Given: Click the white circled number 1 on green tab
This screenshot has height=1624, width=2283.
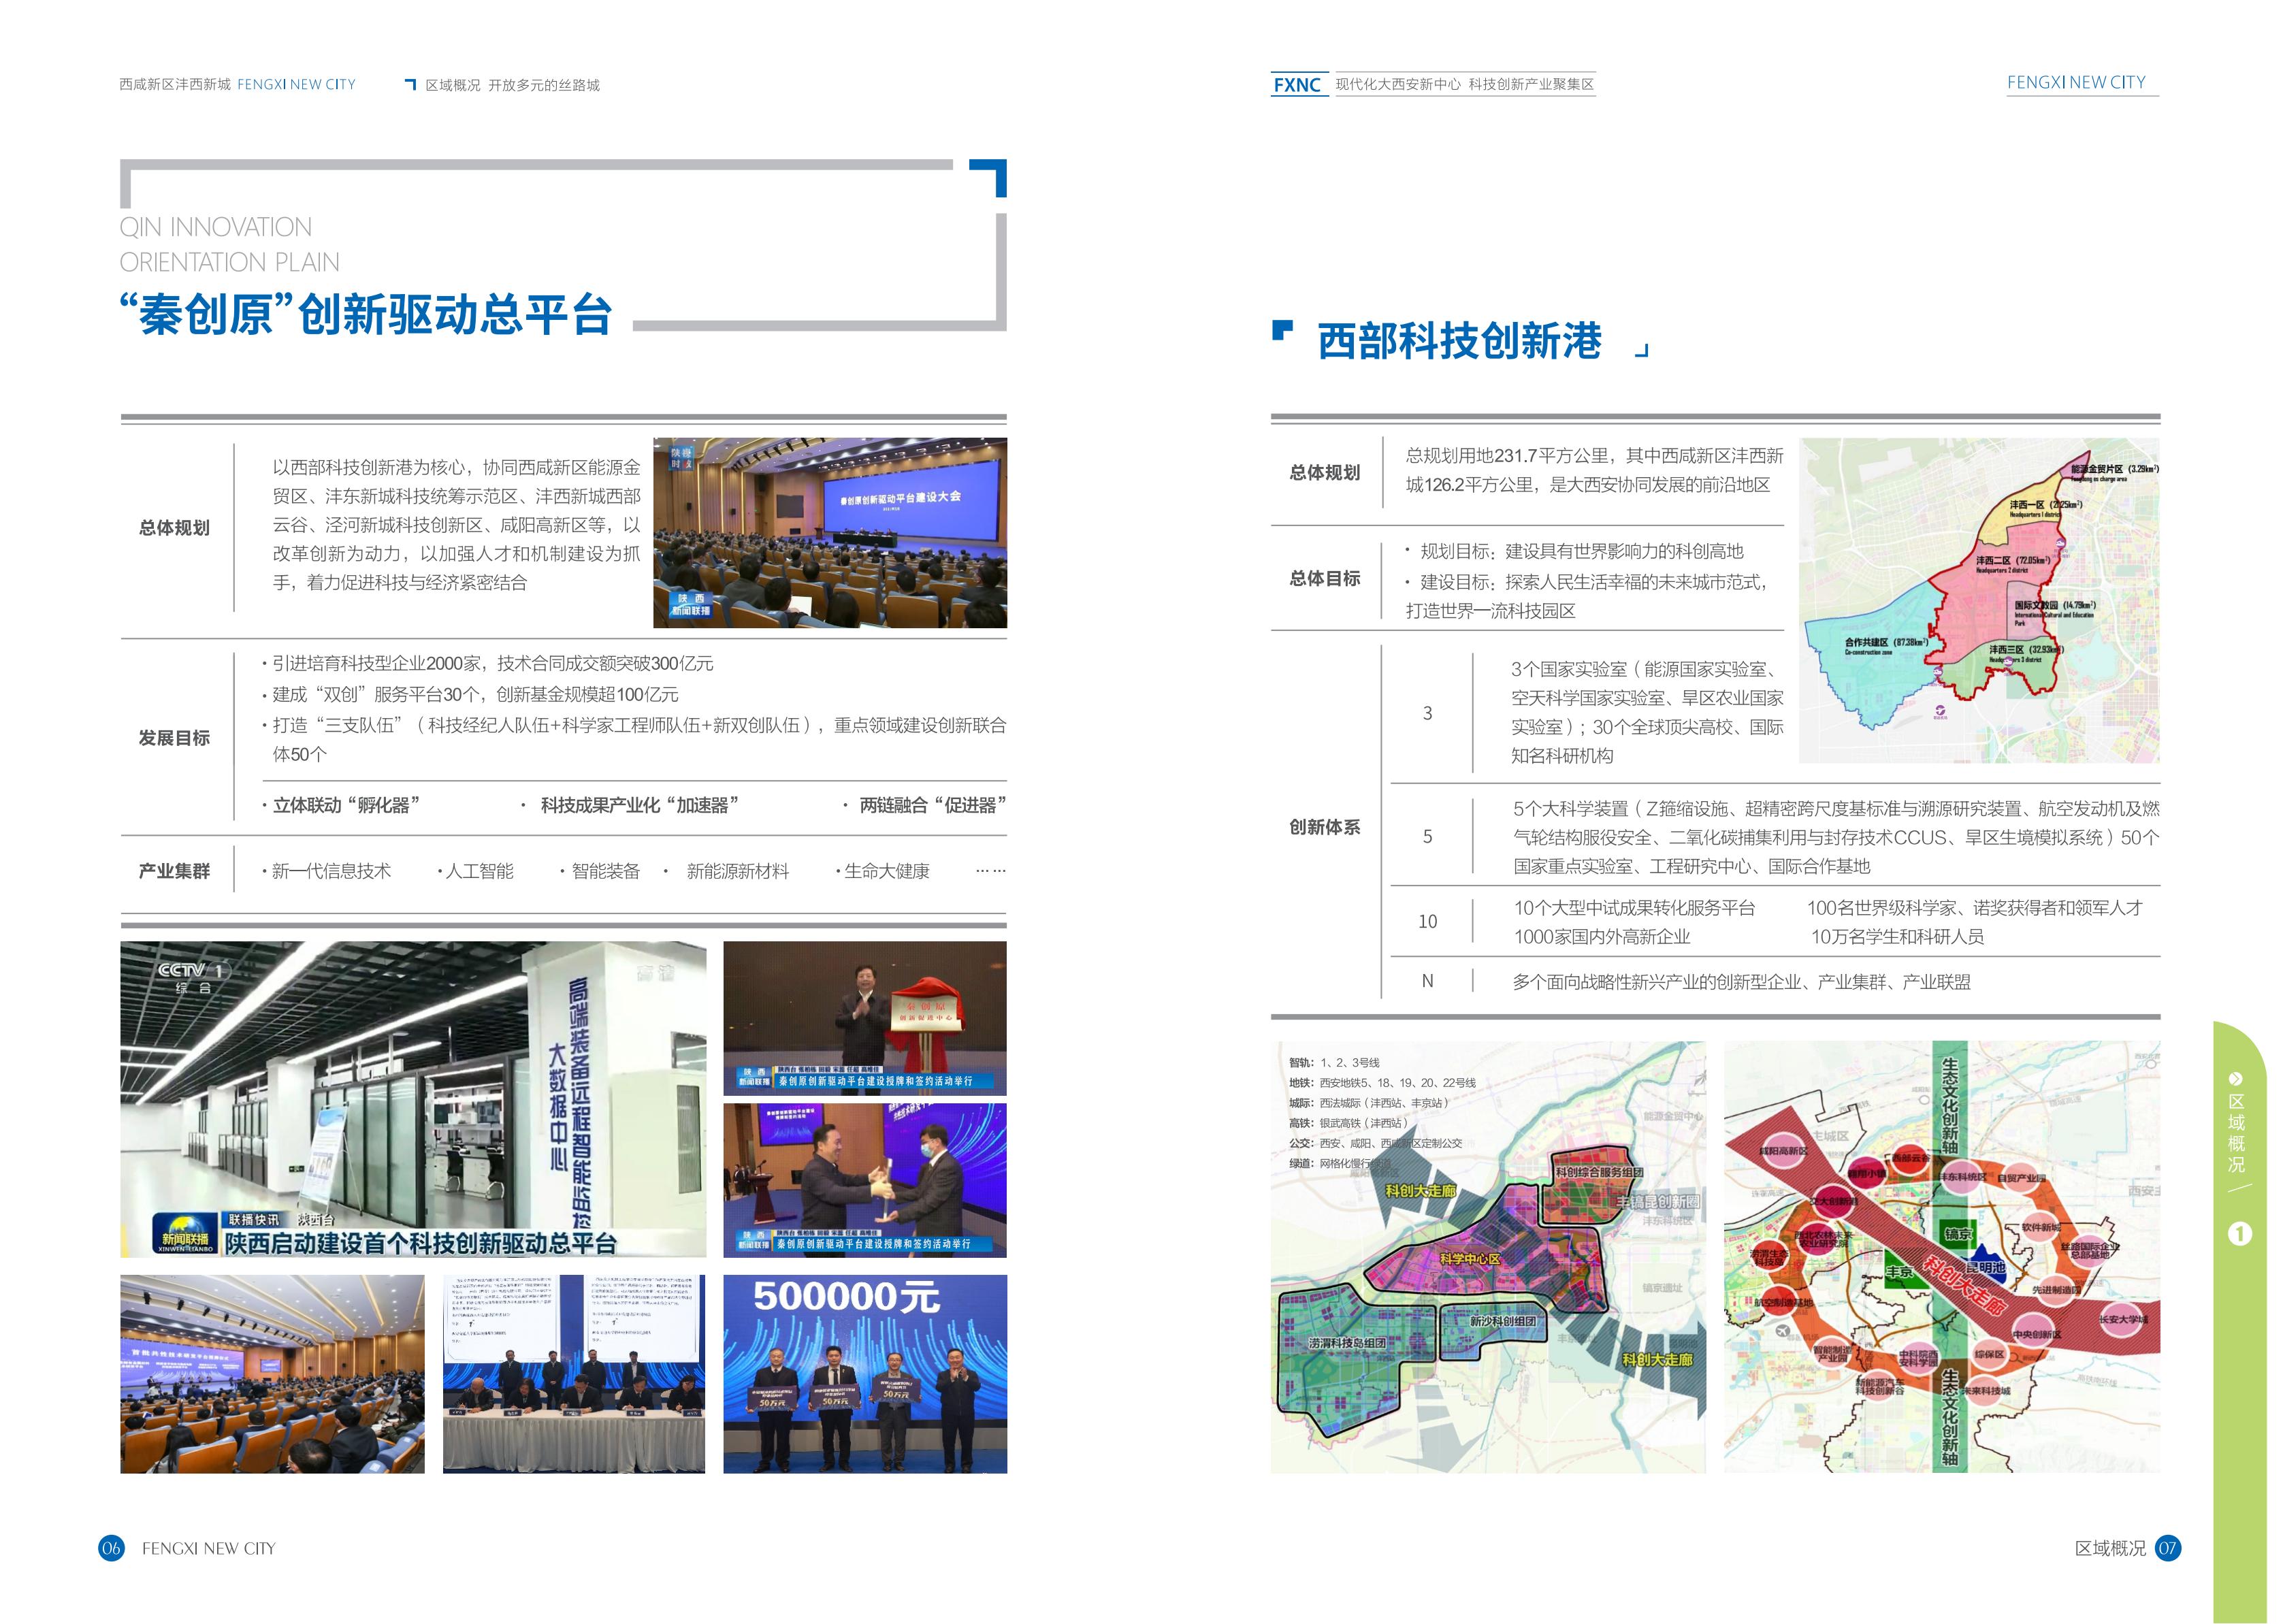Looking at the screenshot, I should (2240, 1234).
